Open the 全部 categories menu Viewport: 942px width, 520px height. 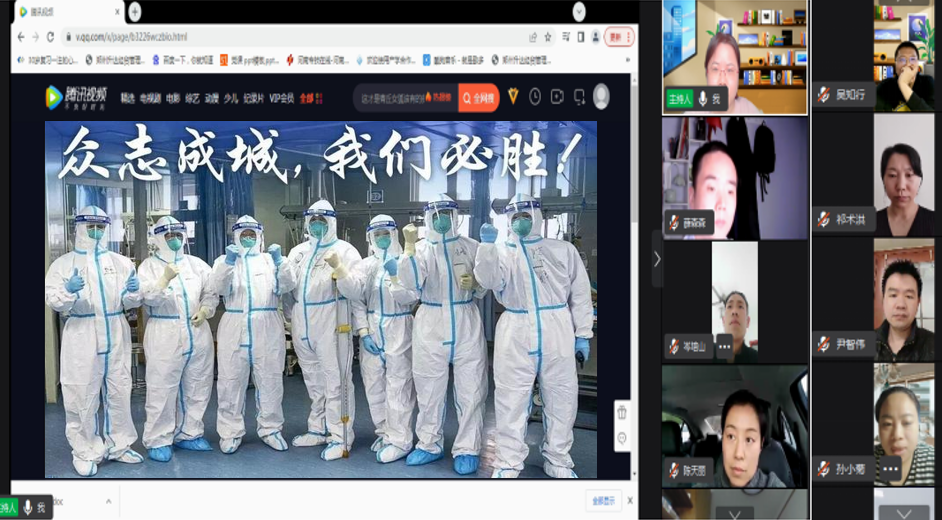(311, 98)
